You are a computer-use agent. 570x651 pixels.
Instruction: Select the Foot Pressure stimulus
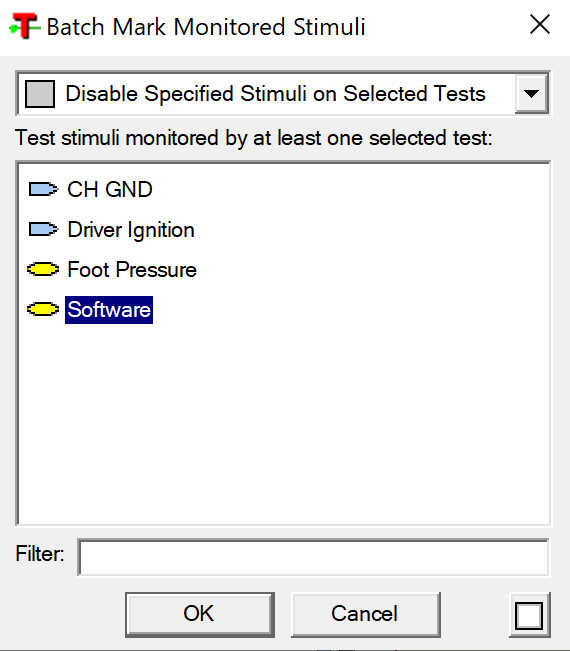[132, 269]
